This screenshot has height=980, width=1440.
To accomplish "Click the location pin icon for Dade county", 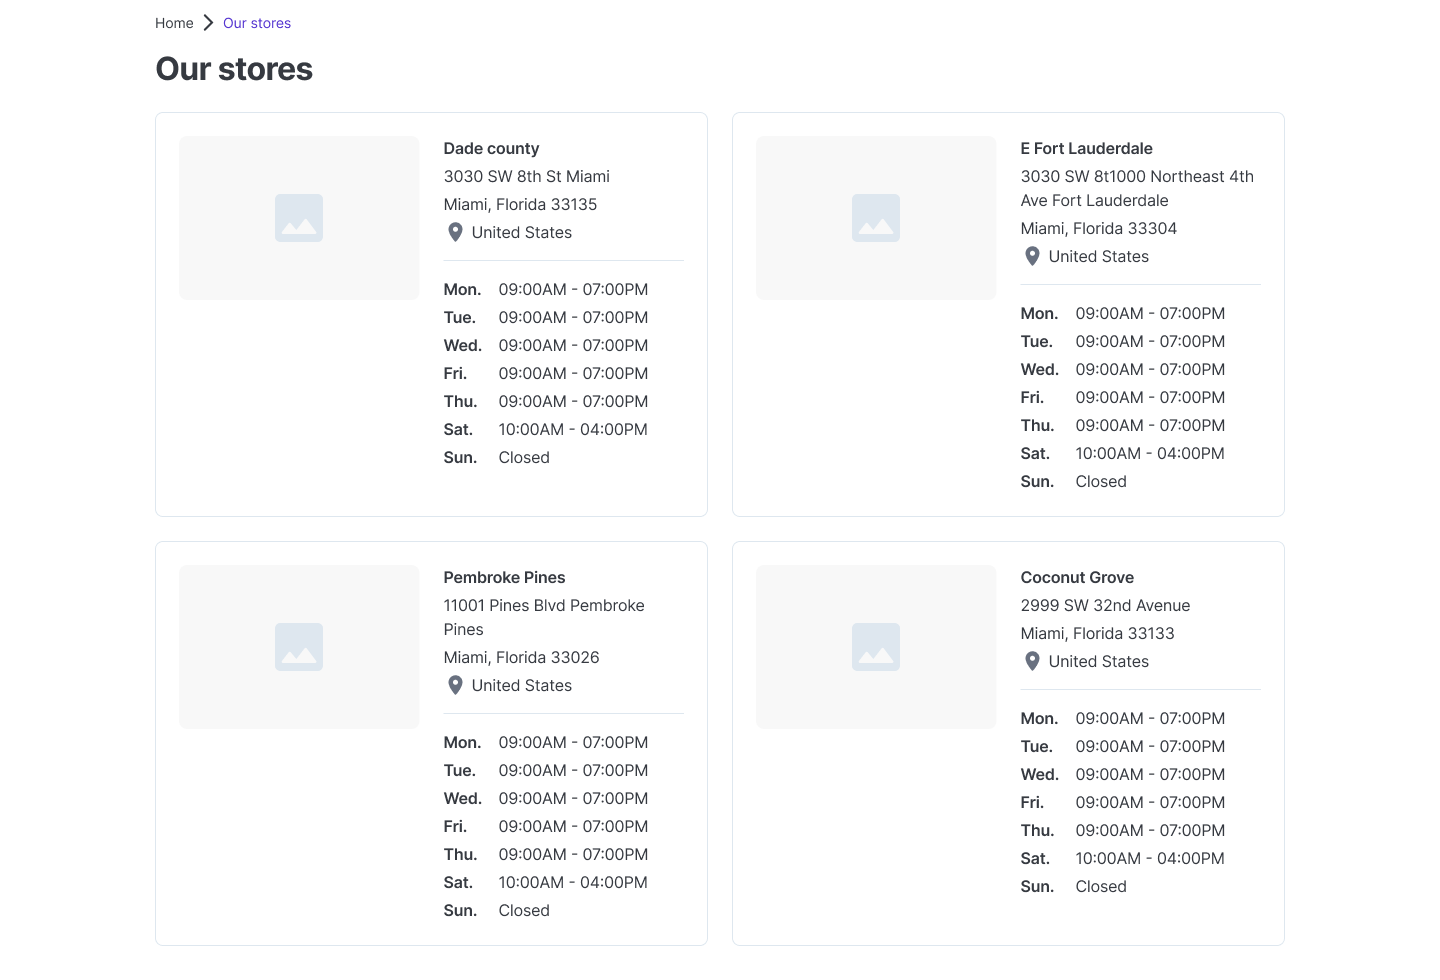I will click(456, 232).
